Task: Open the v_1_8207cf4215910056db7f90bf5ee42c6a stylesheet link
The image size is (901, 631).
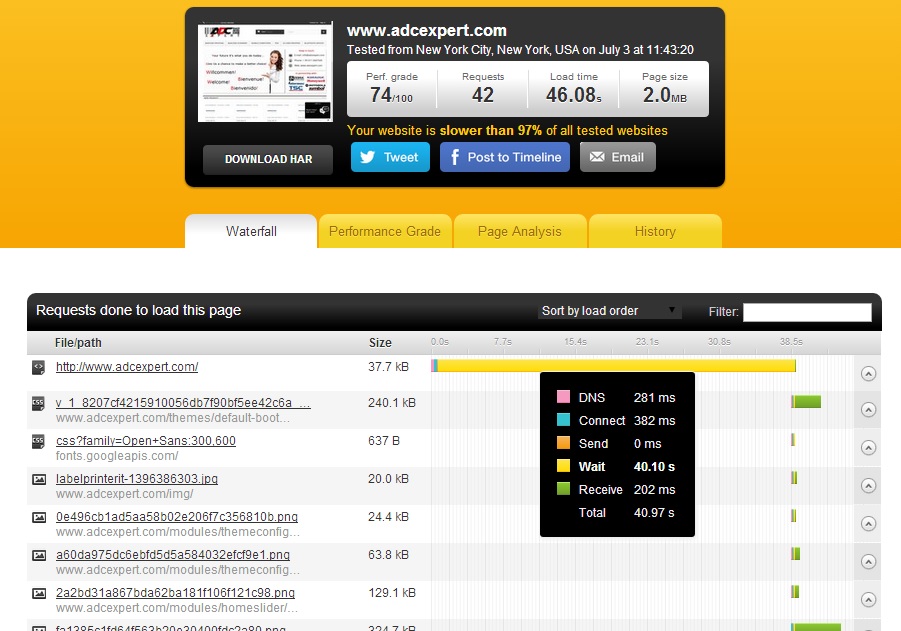Action: (x=183, y=403)
